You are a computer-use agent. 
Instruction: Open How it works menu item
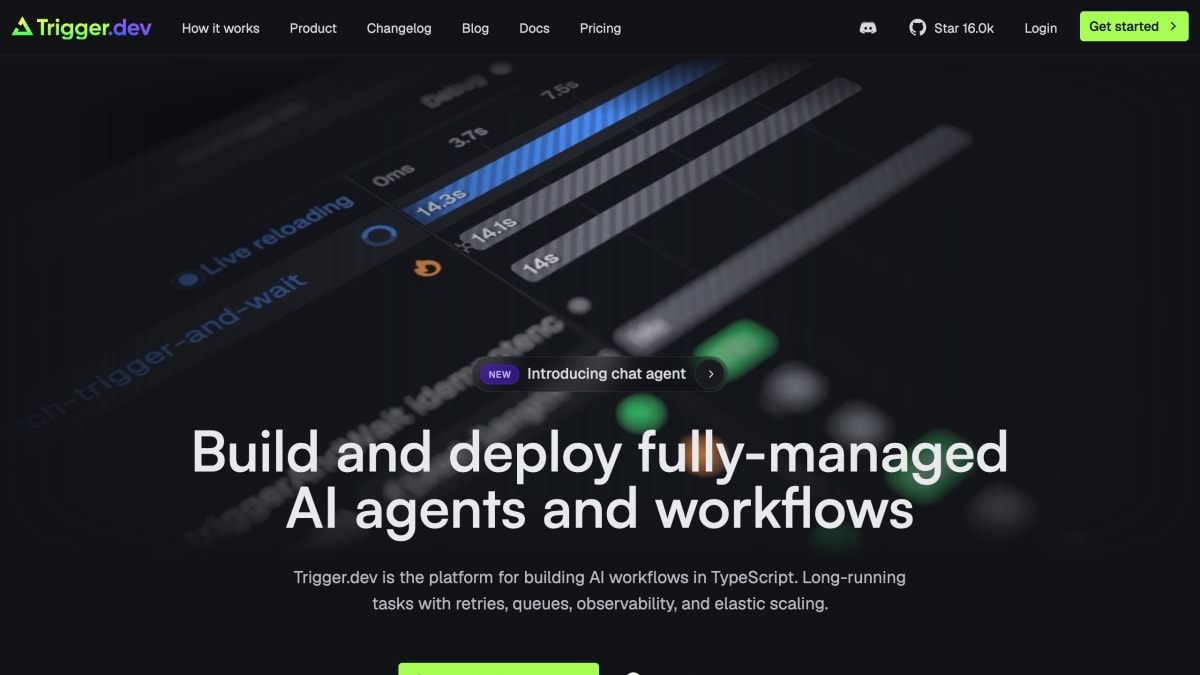click(221, 28)
